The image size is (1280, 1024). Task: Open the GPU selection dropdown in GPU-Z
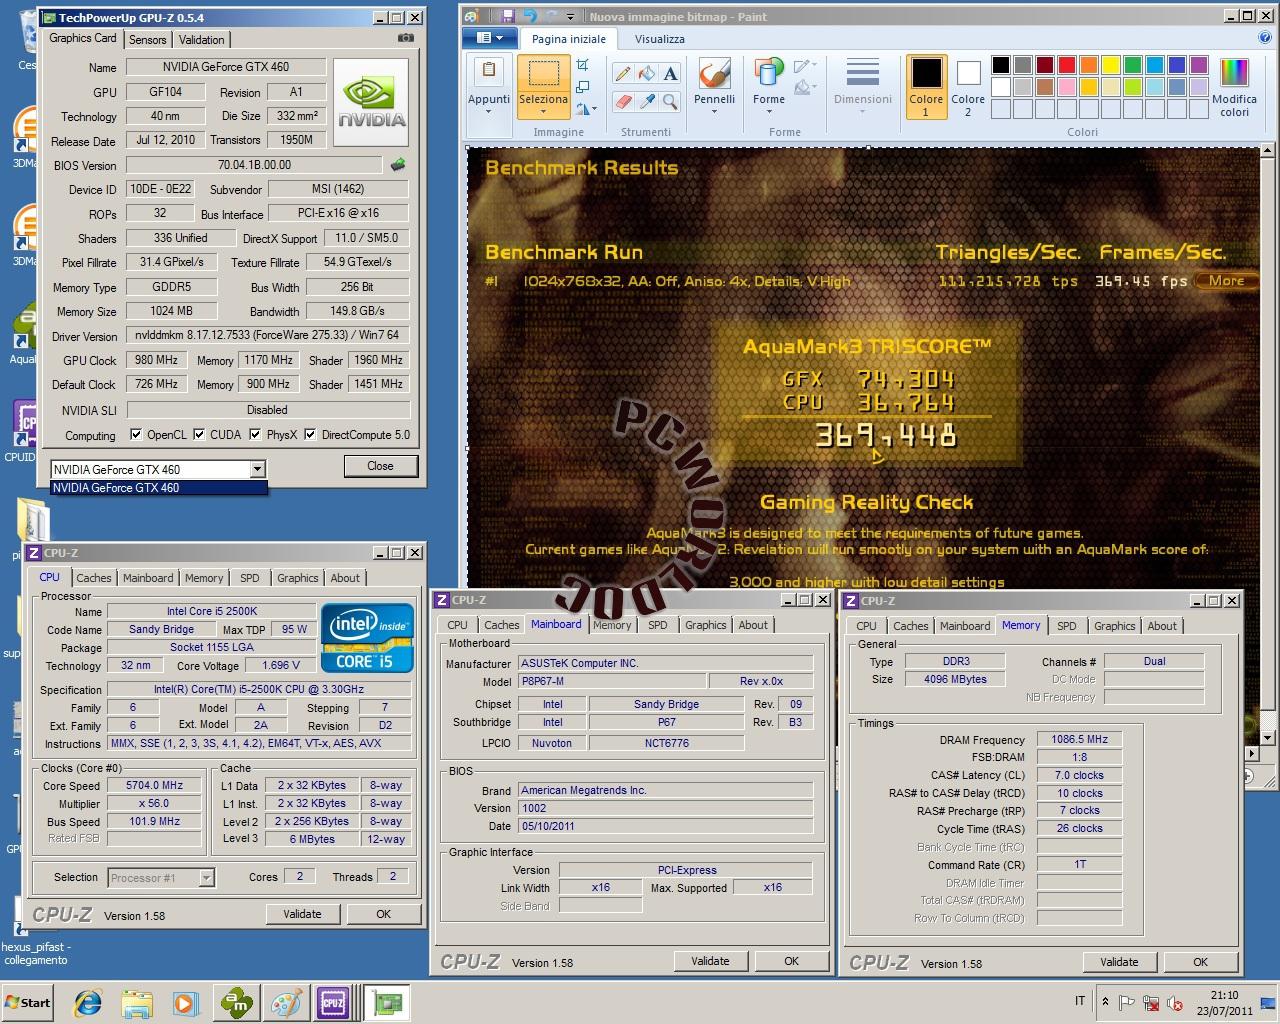[x=258, y=469]
